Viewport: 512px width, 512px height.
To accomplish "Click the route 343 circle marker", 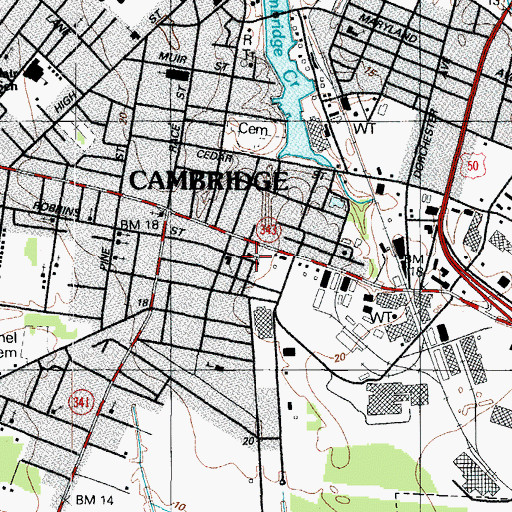I will 268,230.
